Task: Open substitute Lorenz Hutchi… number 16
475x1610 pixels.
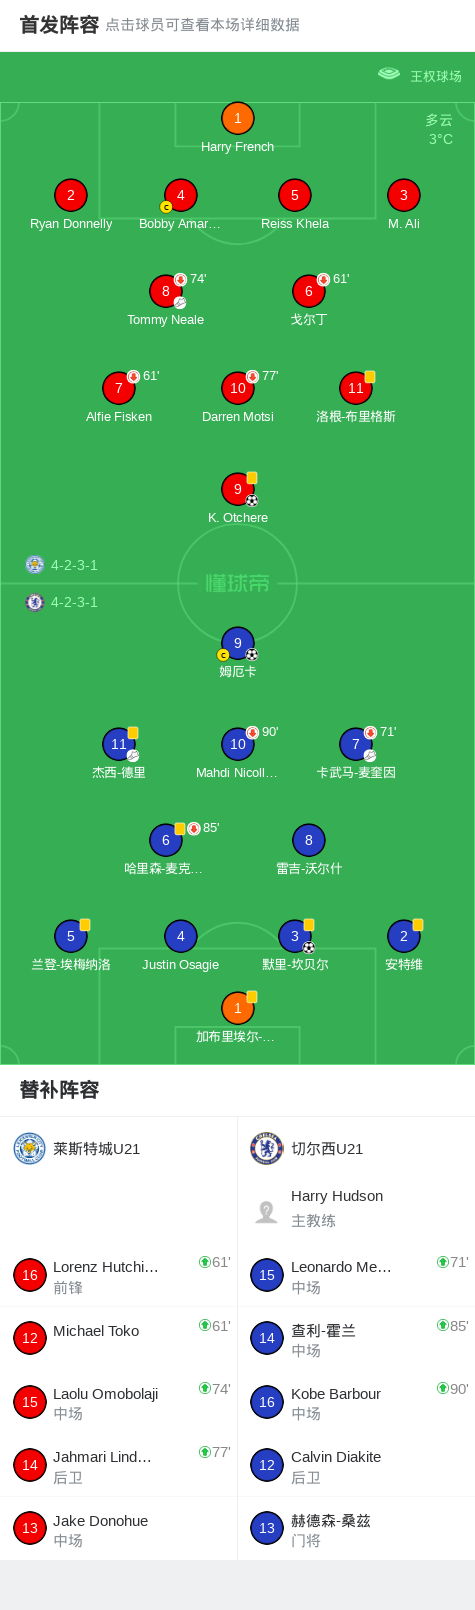Action: (x=119, y=1275)
